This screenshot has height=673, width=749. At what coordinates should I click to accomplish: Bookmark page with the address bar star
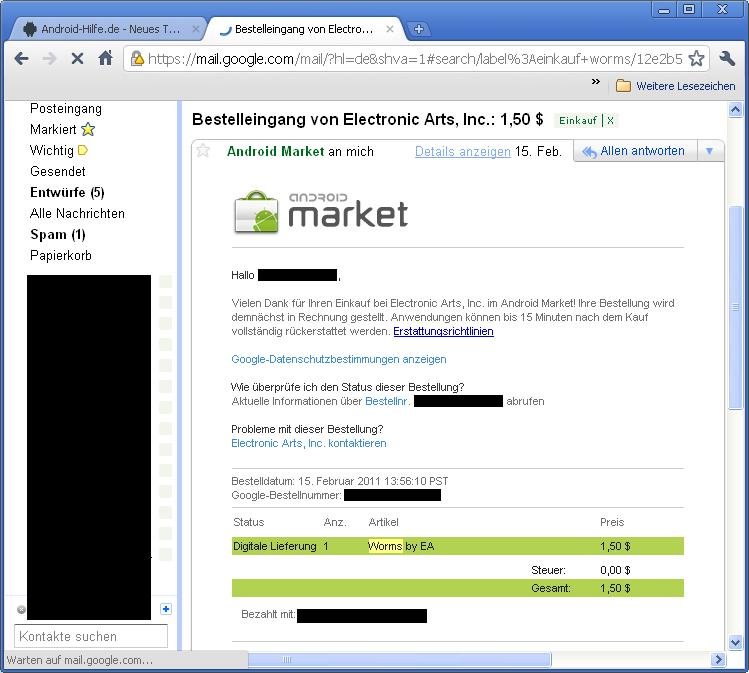[696, 59]
